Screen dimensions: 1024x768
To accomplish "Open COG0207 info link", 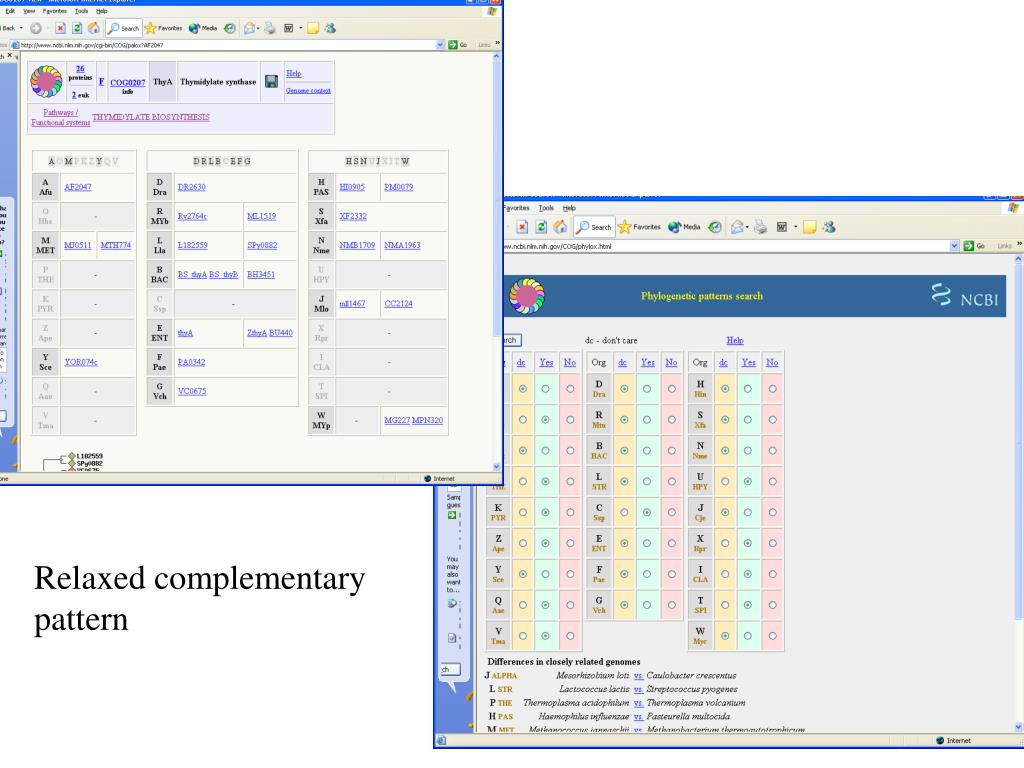I will click(x=127, y=82).
